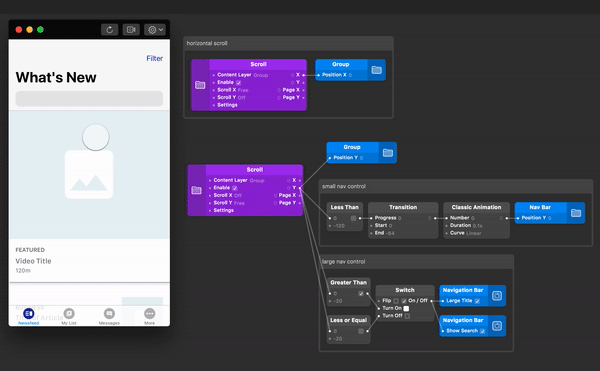The height and width of the screenshot is (371, 600).
Task: Toggle the Turn On checkbox in Switch
Action: click(x=406, y=308)
